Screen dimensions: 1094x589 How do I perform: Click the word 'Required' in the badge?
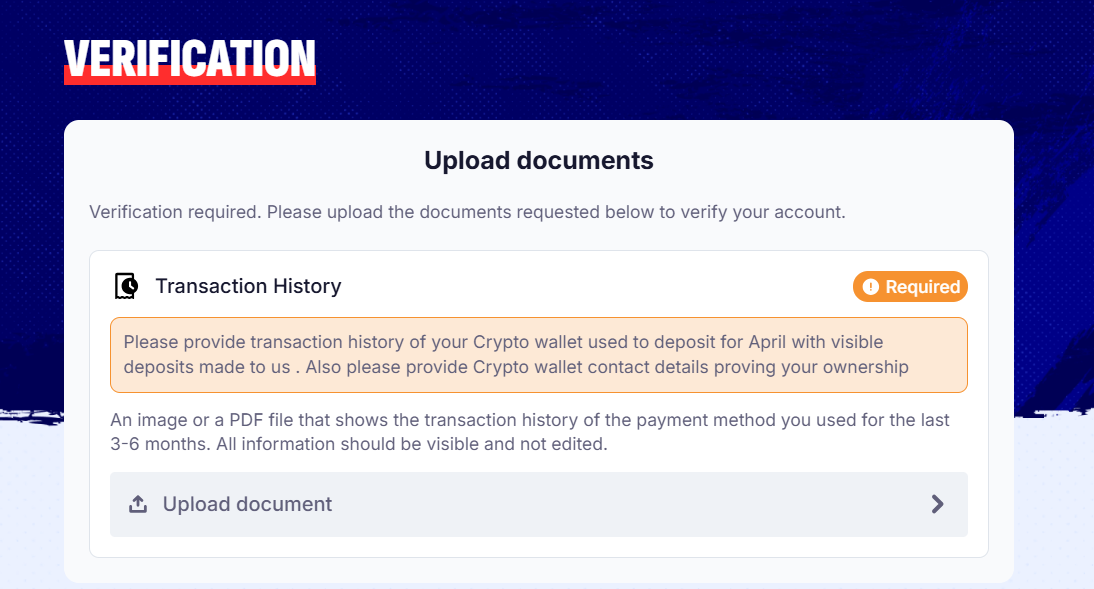(x=922, y=287)
